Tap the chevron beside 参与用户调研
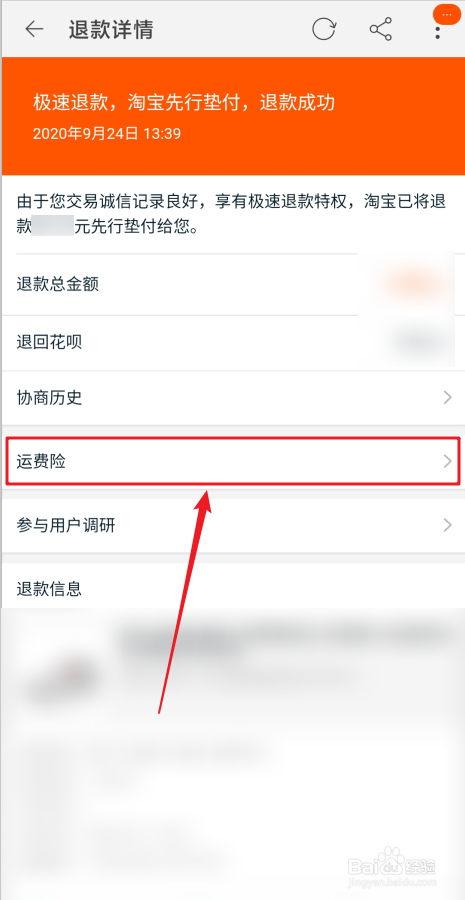 (448, 525)
